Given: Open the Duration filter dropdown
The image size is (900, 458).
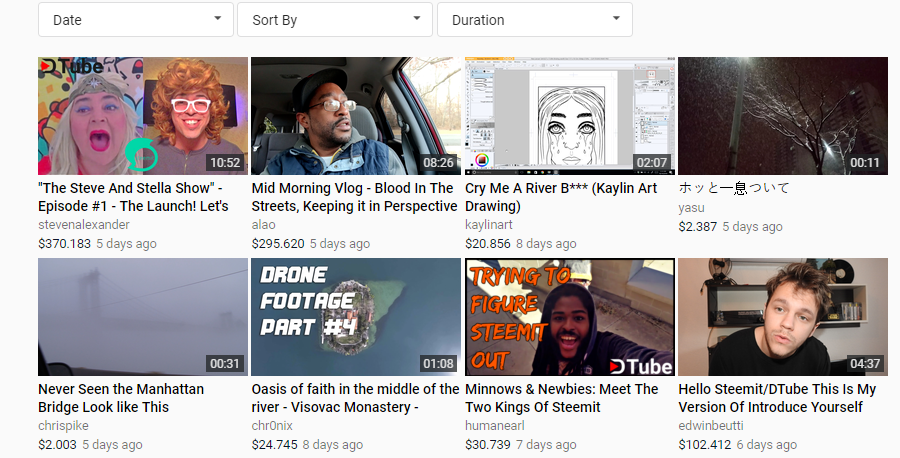Looking at the screenshot, I should 535,20.
